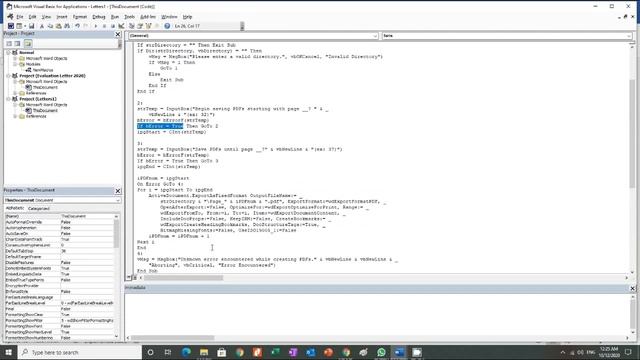Click the Cut scissors icon

point(42,26)
